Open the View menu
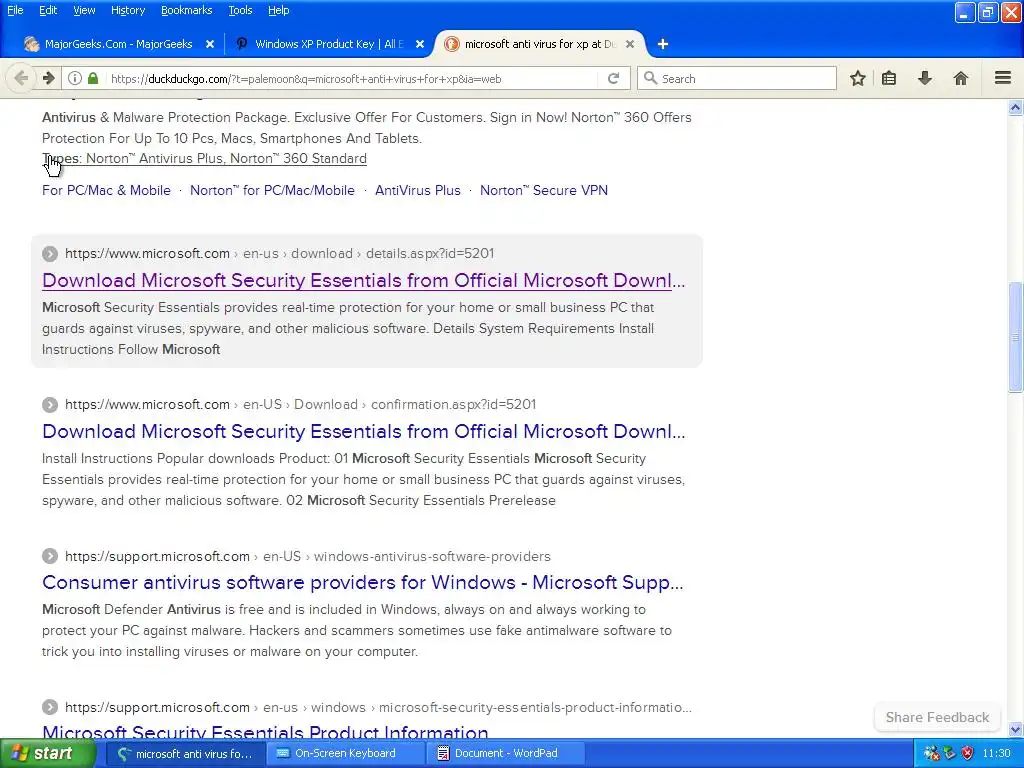Image resolution: width=1024 pixels, height=768 pixels. tap(84, 10)
